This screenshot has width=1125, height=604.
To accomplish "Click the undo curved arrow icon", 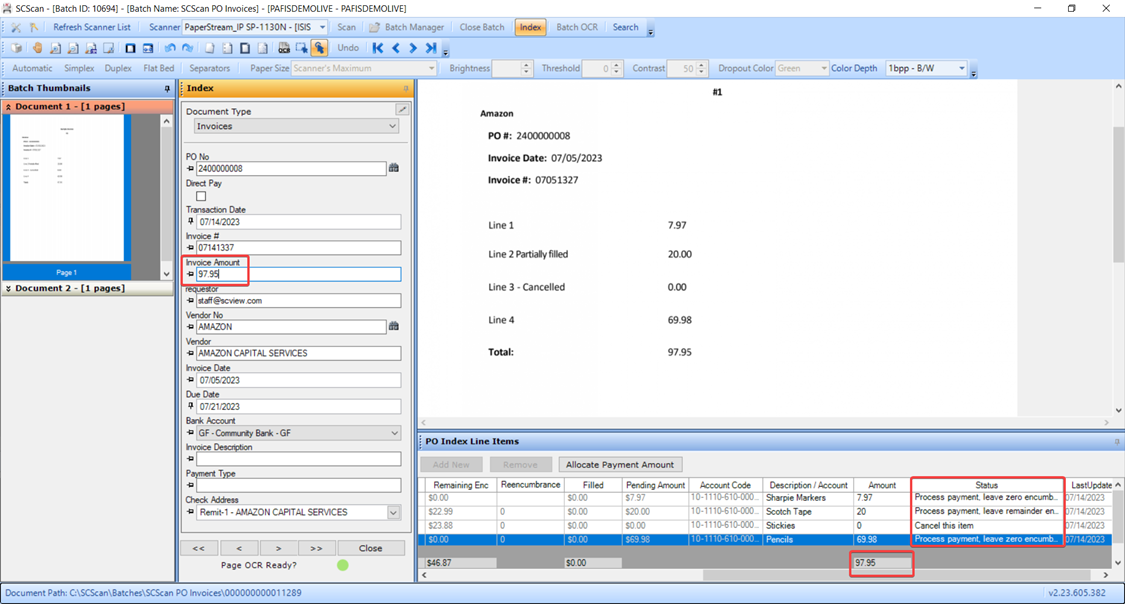I will coord(170,48).
